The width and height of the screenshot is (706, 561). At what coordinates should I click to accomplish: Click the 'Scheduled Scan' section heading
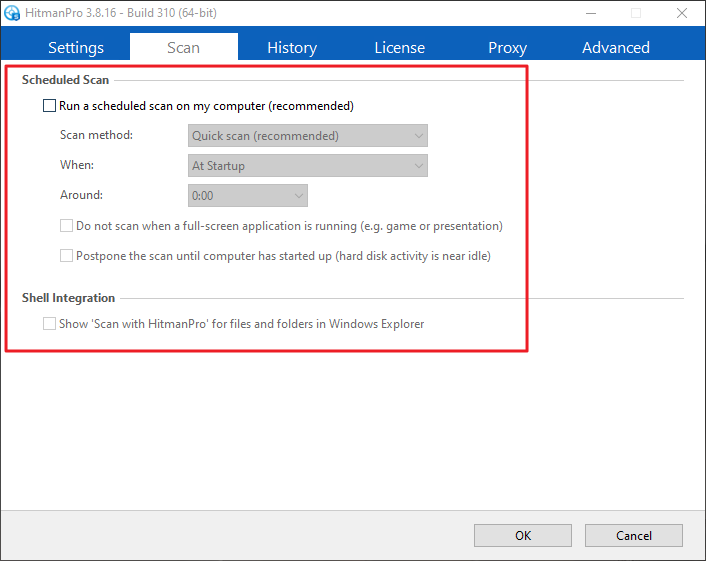click(x=65, y=80)
